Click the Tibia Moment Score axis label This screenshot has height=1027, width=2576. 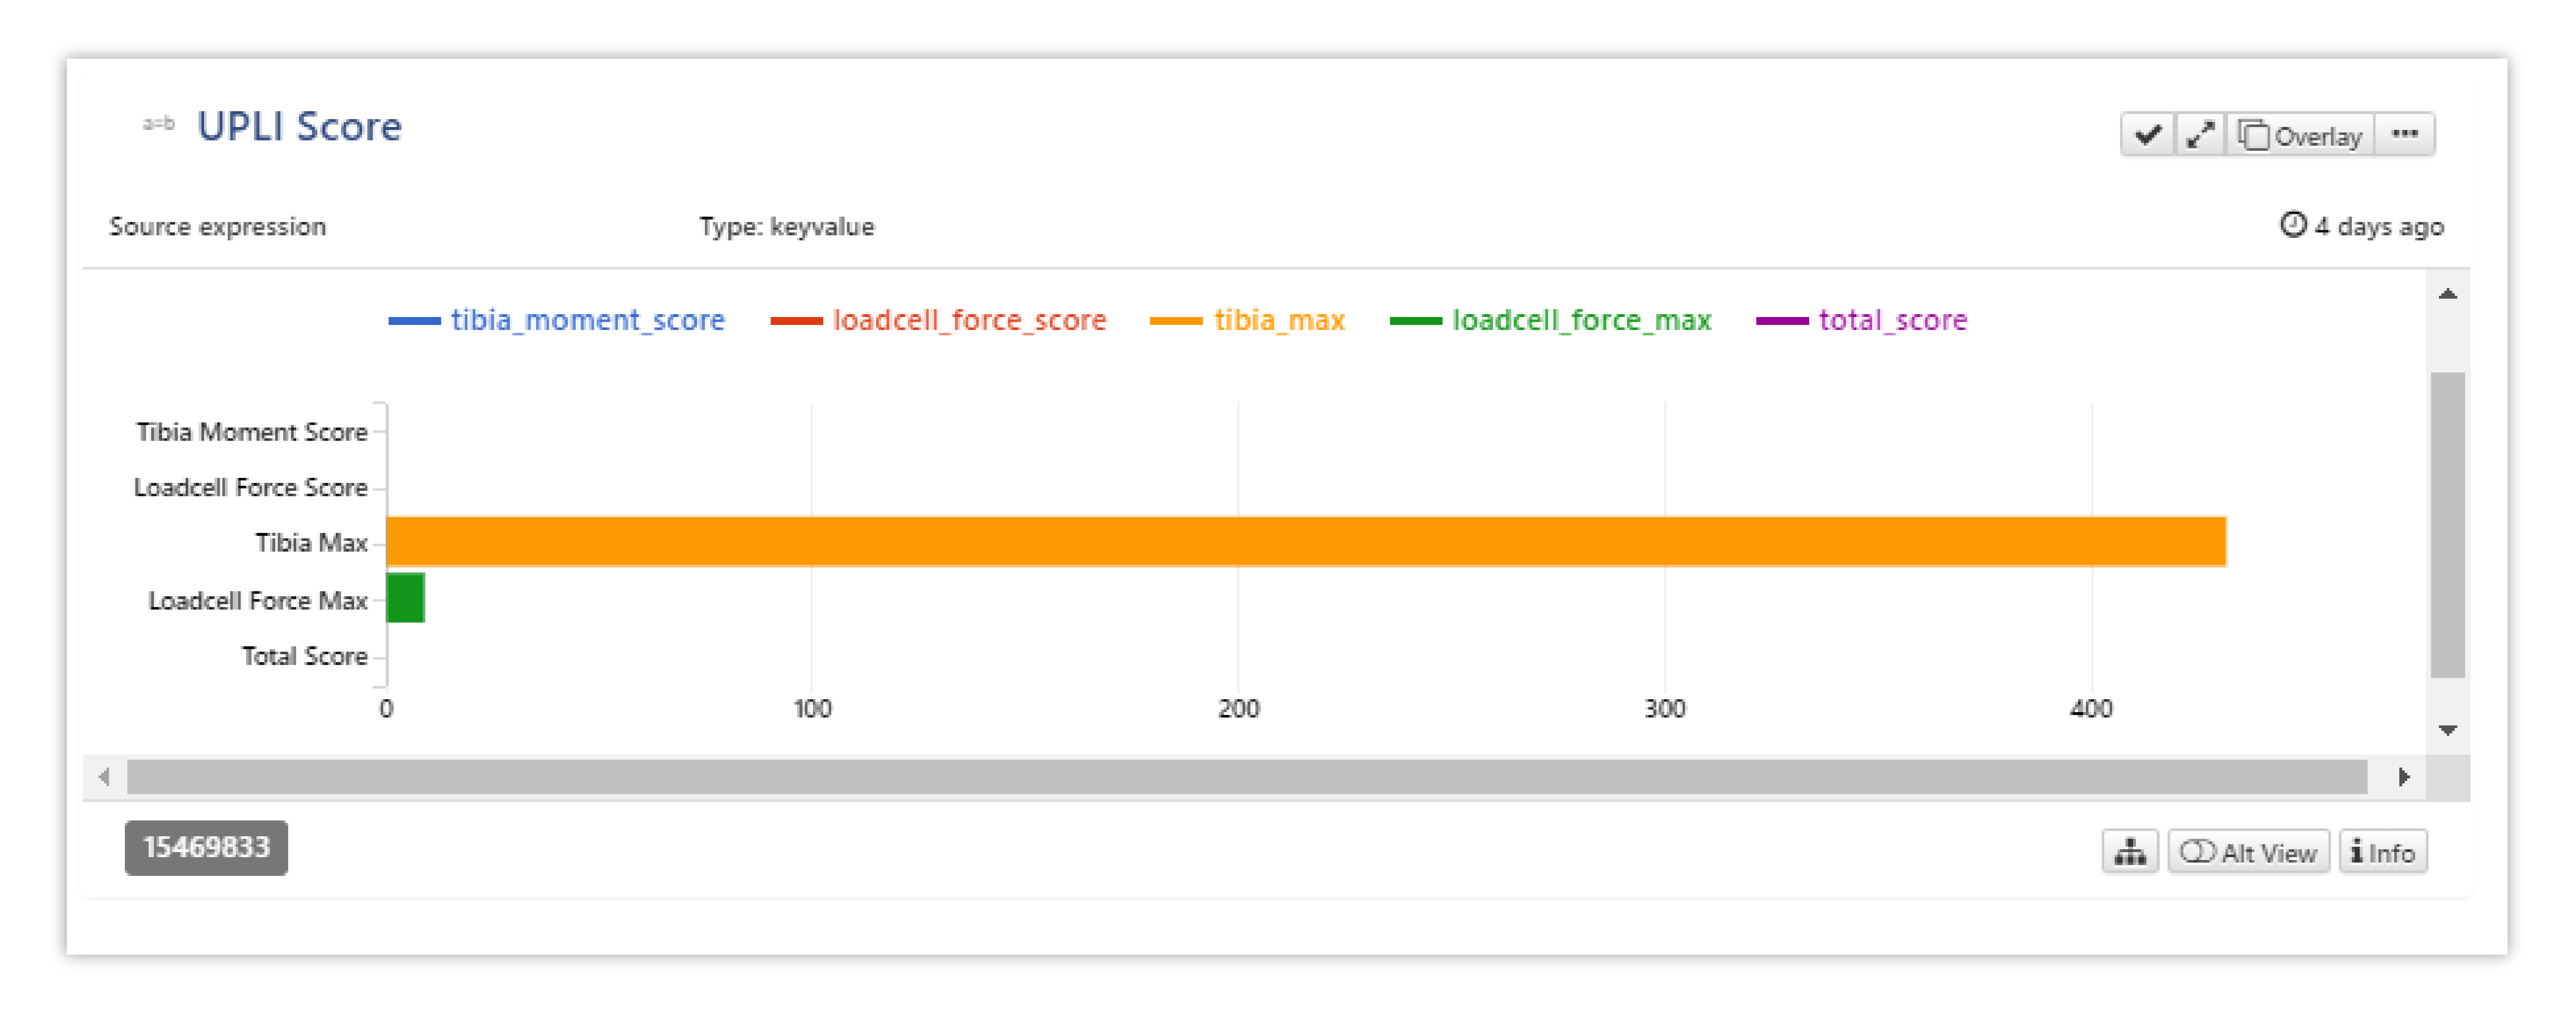coord(252,432)
